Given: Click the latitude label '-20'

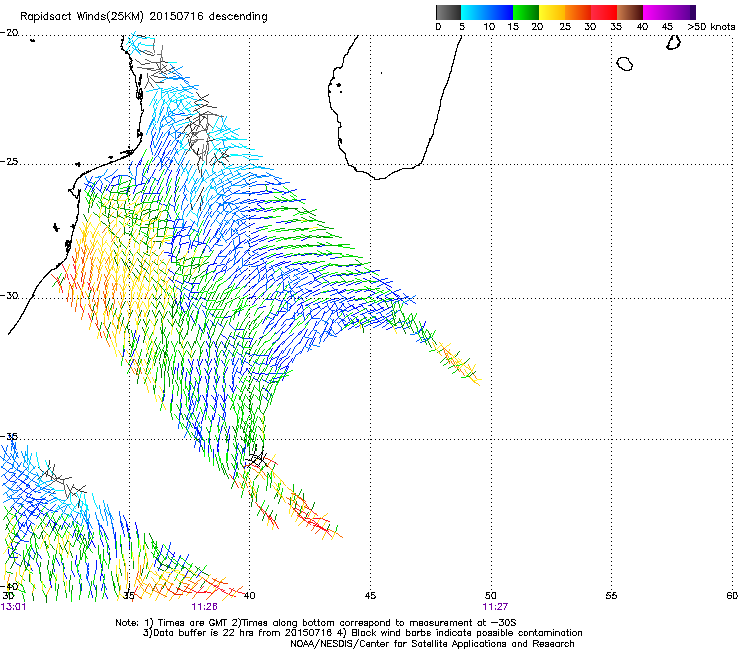Looking at the screenshot, I should (x=9, y=33).
